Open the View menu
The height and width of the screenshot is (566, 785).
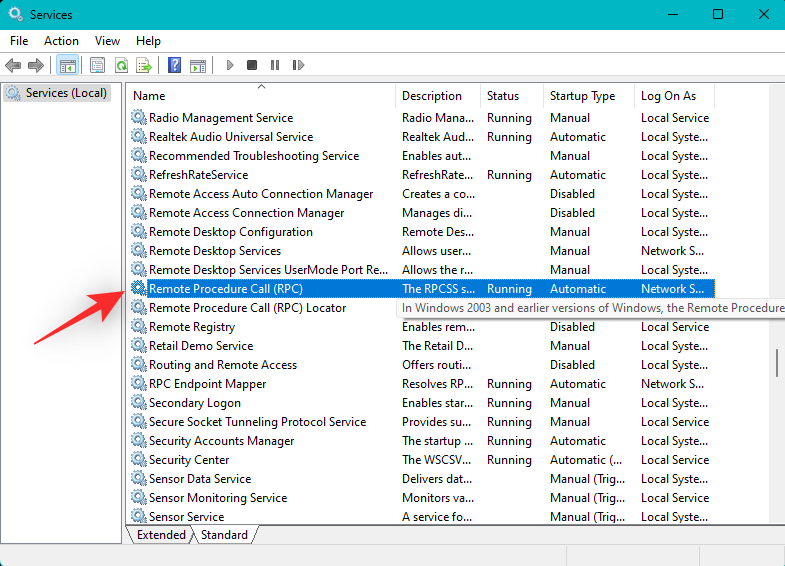(107, 41)
